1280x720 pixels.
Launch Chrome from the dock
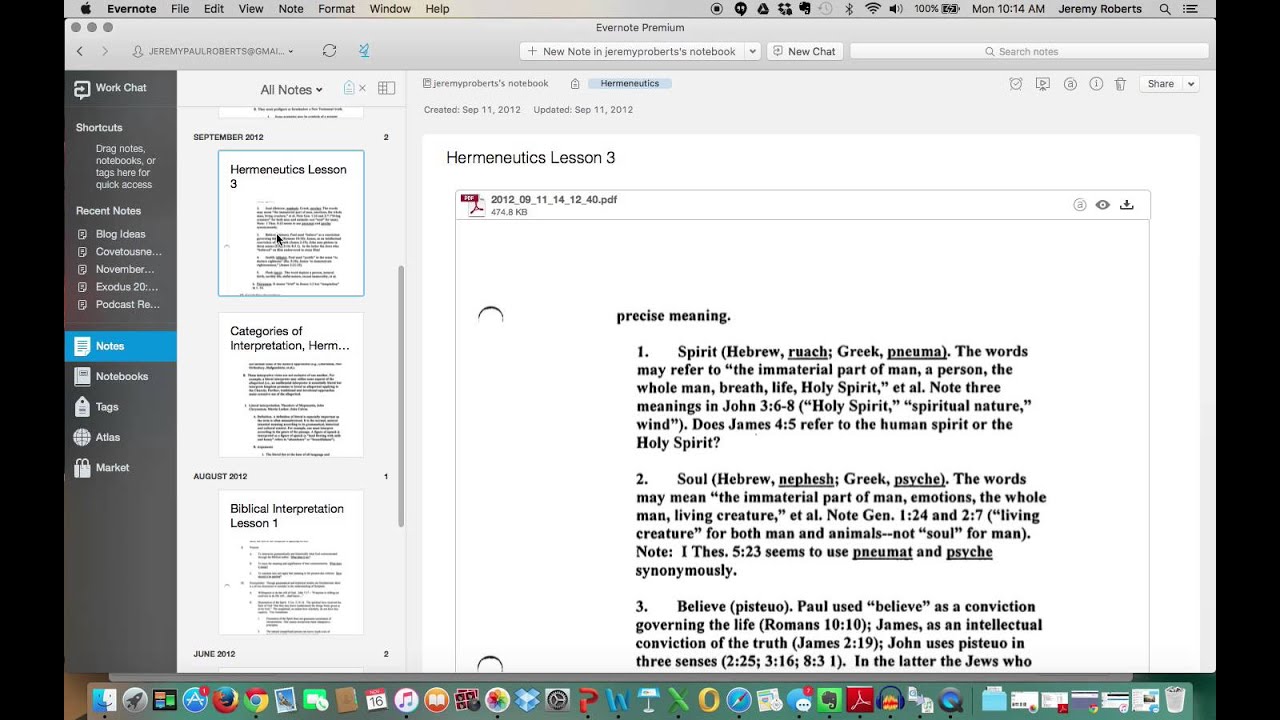click(256, 701)
